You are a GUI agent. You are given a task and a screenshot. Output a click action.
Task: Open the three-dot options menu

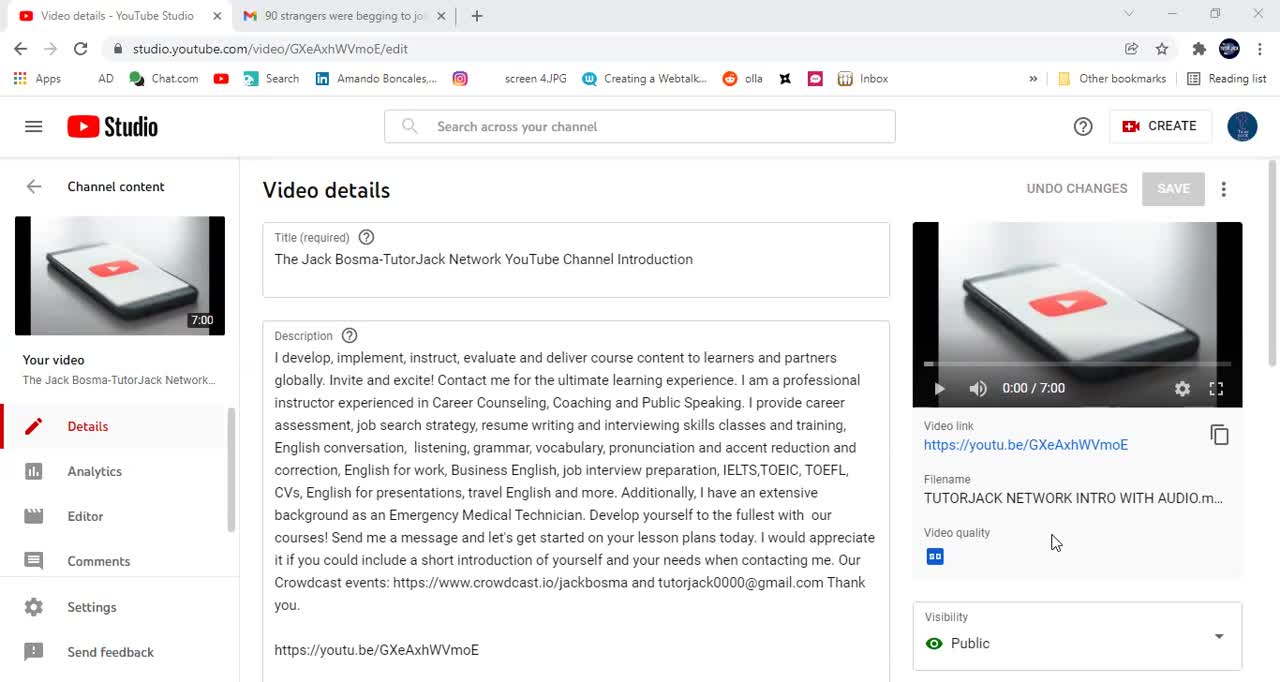coord(1223,189)
